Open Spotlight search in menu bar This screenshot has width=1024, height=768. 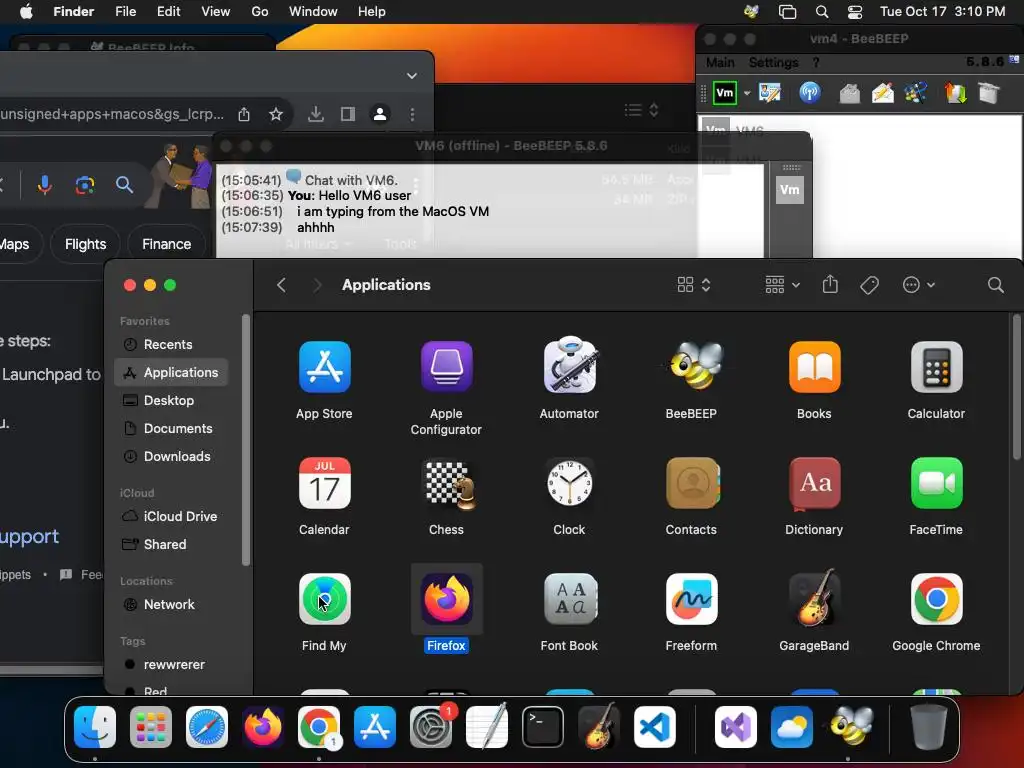pyautogui.click(x=822, y=12)
